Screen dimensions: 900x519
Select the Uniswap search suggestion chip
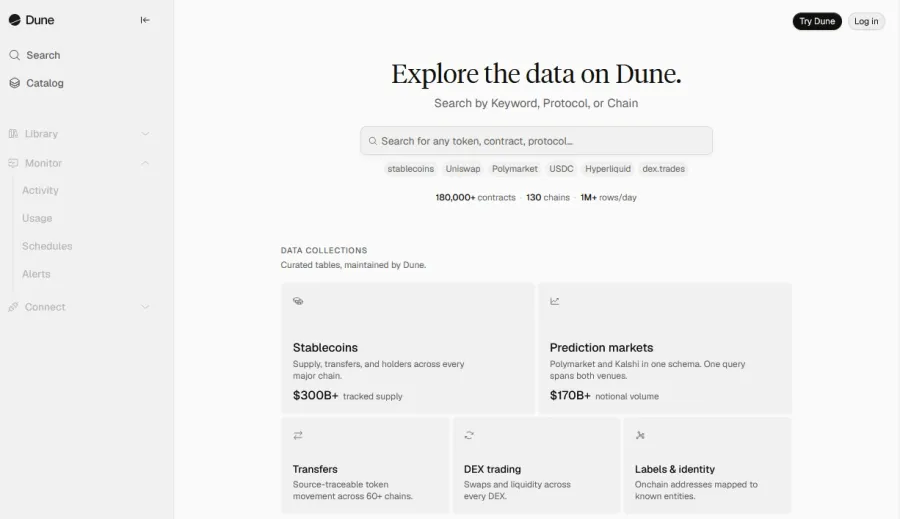[x=463, y=169]
